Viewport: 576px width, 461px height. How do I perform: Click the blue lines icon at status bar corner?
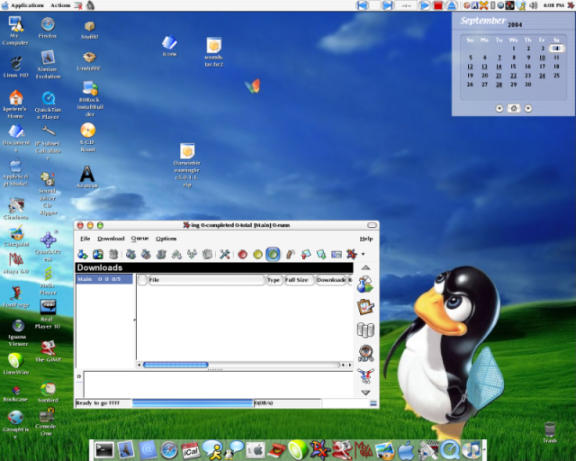tap(373, 403)
